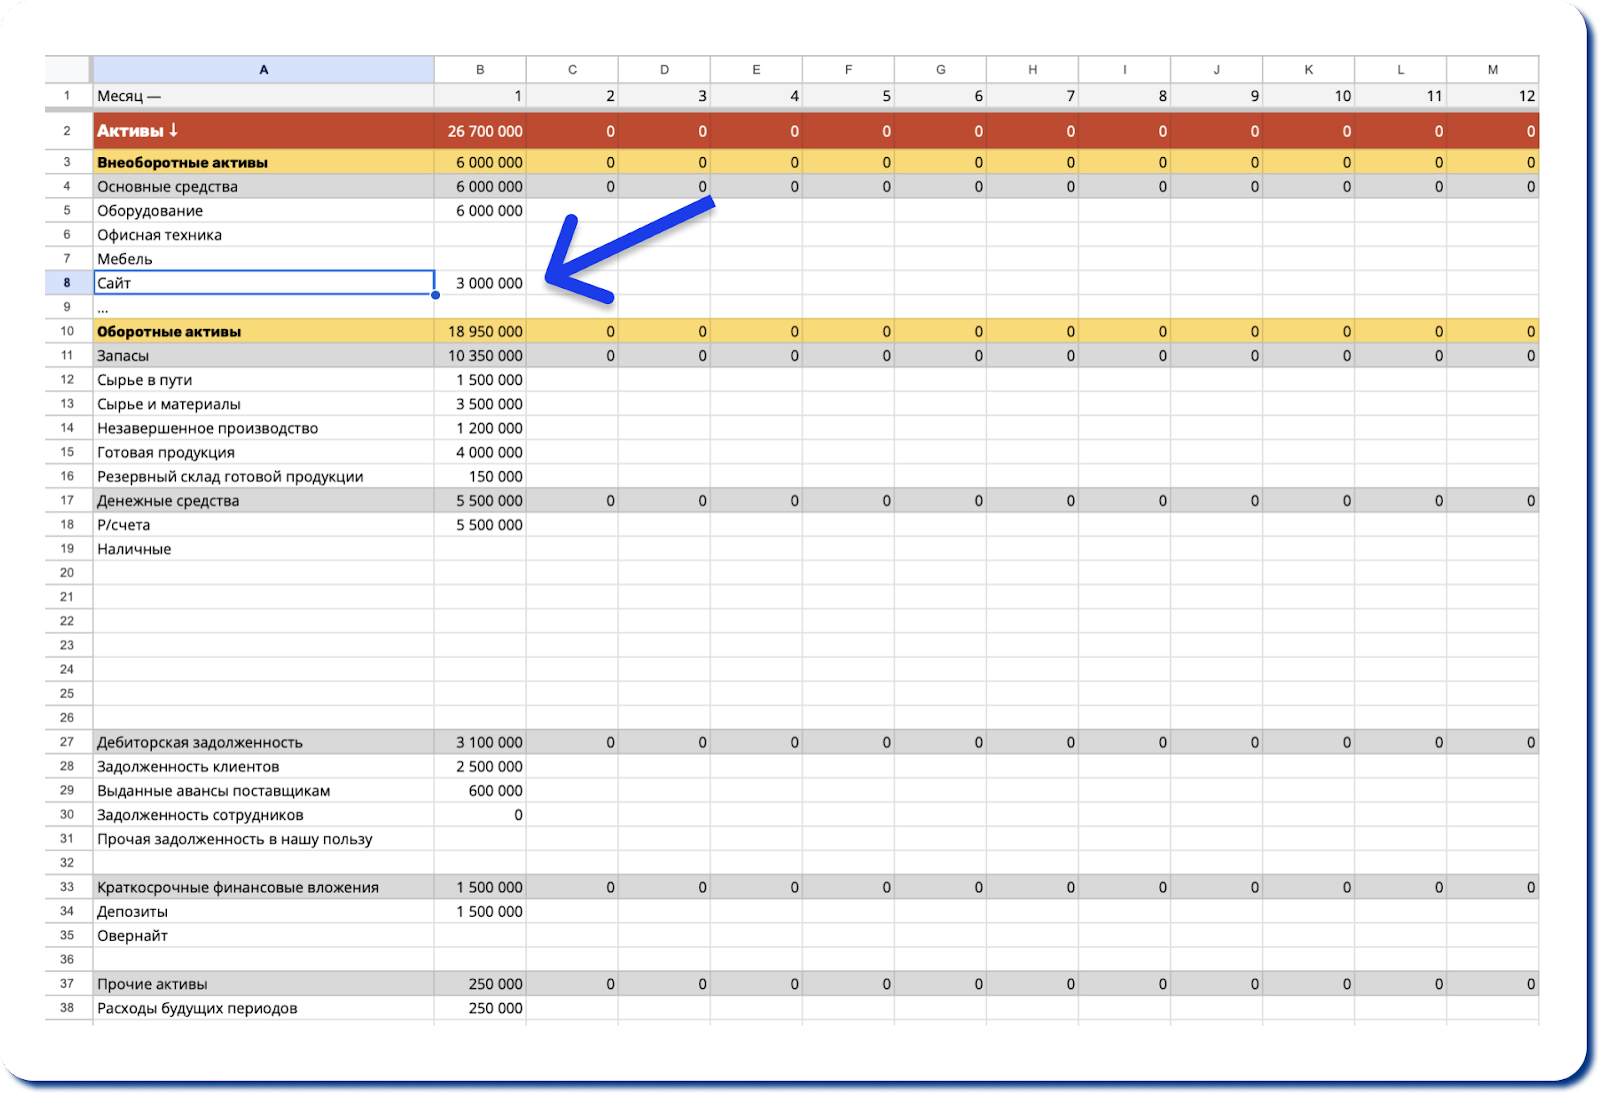Screen dimensions: 1600x1094
Task: Click the total 26 700 000 cell
Action: (481, 131)
